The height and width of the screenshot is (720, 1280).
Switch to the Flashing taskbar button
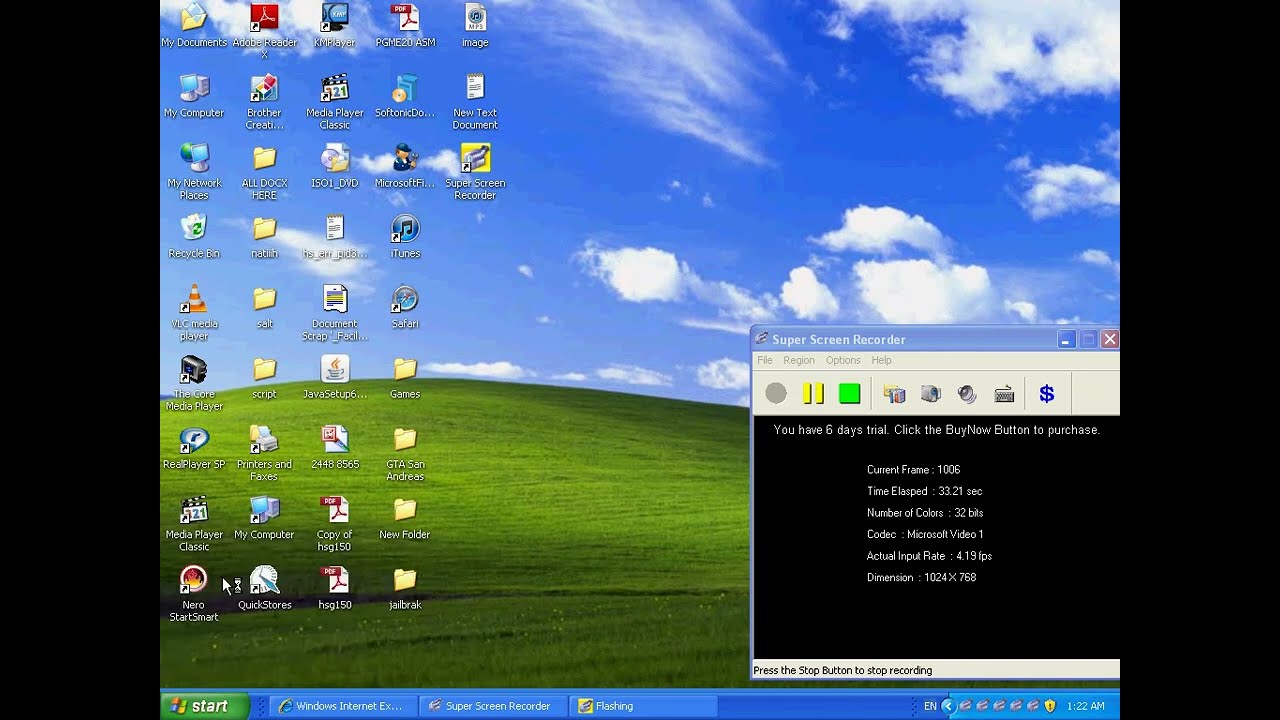coord(641,706)
